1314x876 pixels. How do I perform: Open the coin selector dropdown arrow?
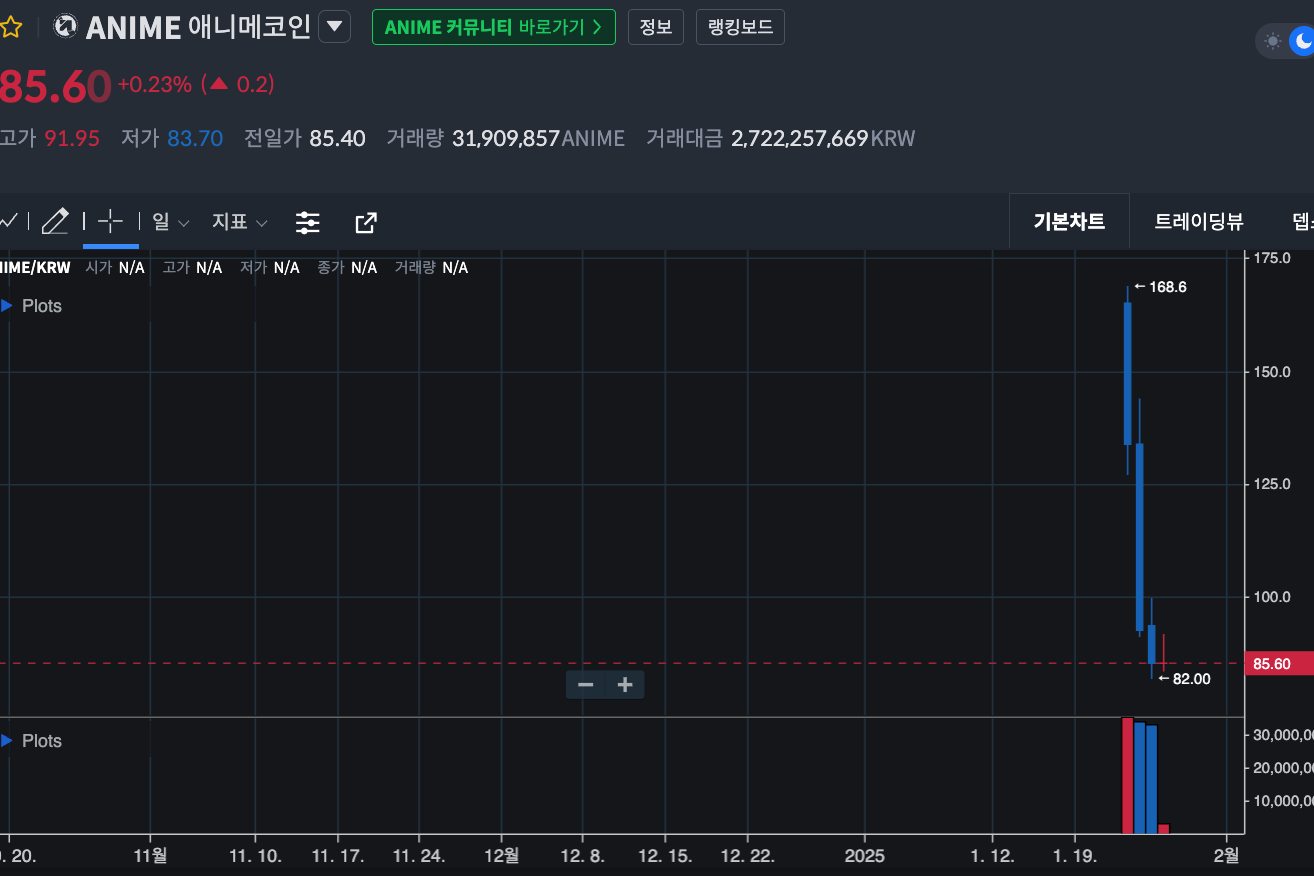334,27
